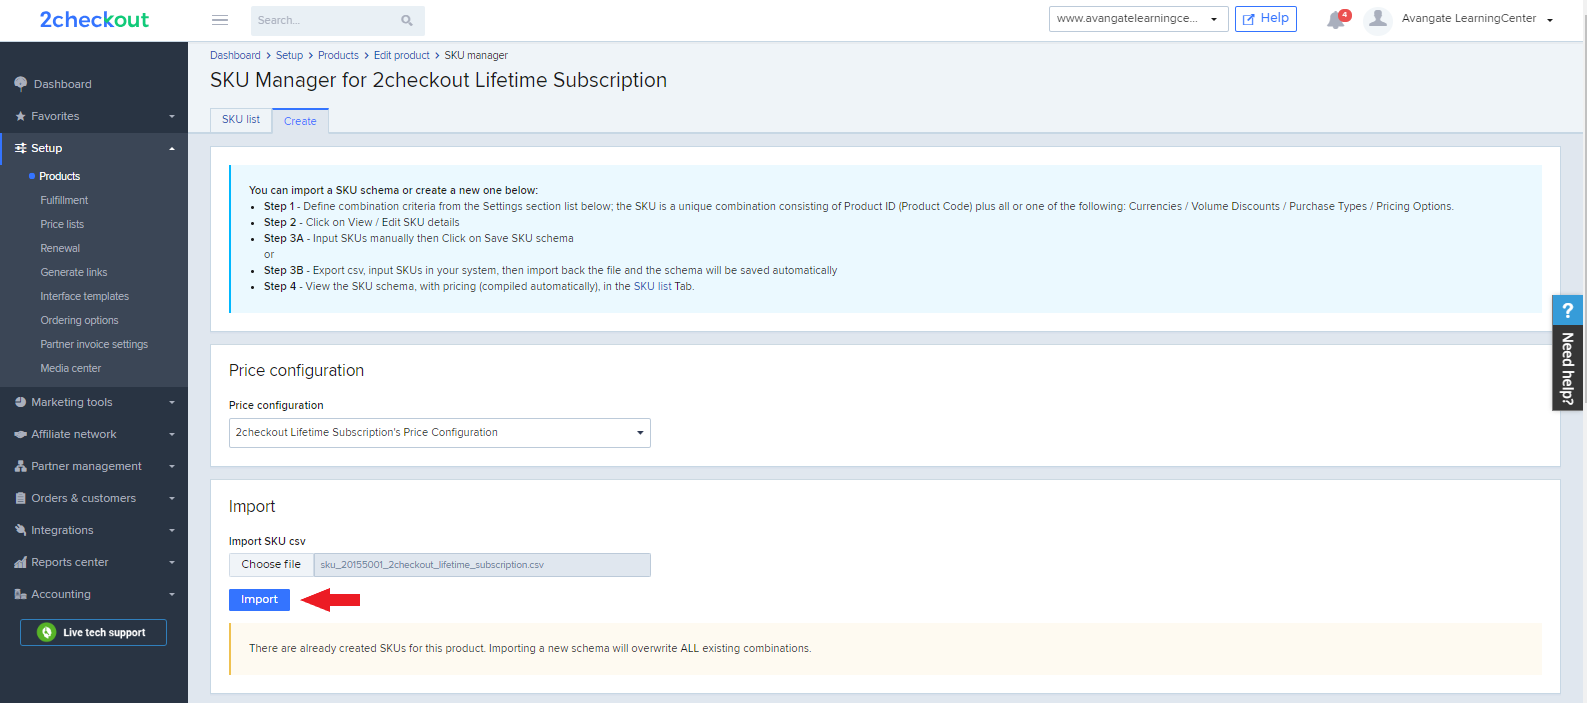This screenshot has height=703, width=1587.
Task: Click the Favorites star icon
Action: tap(20, 116)
